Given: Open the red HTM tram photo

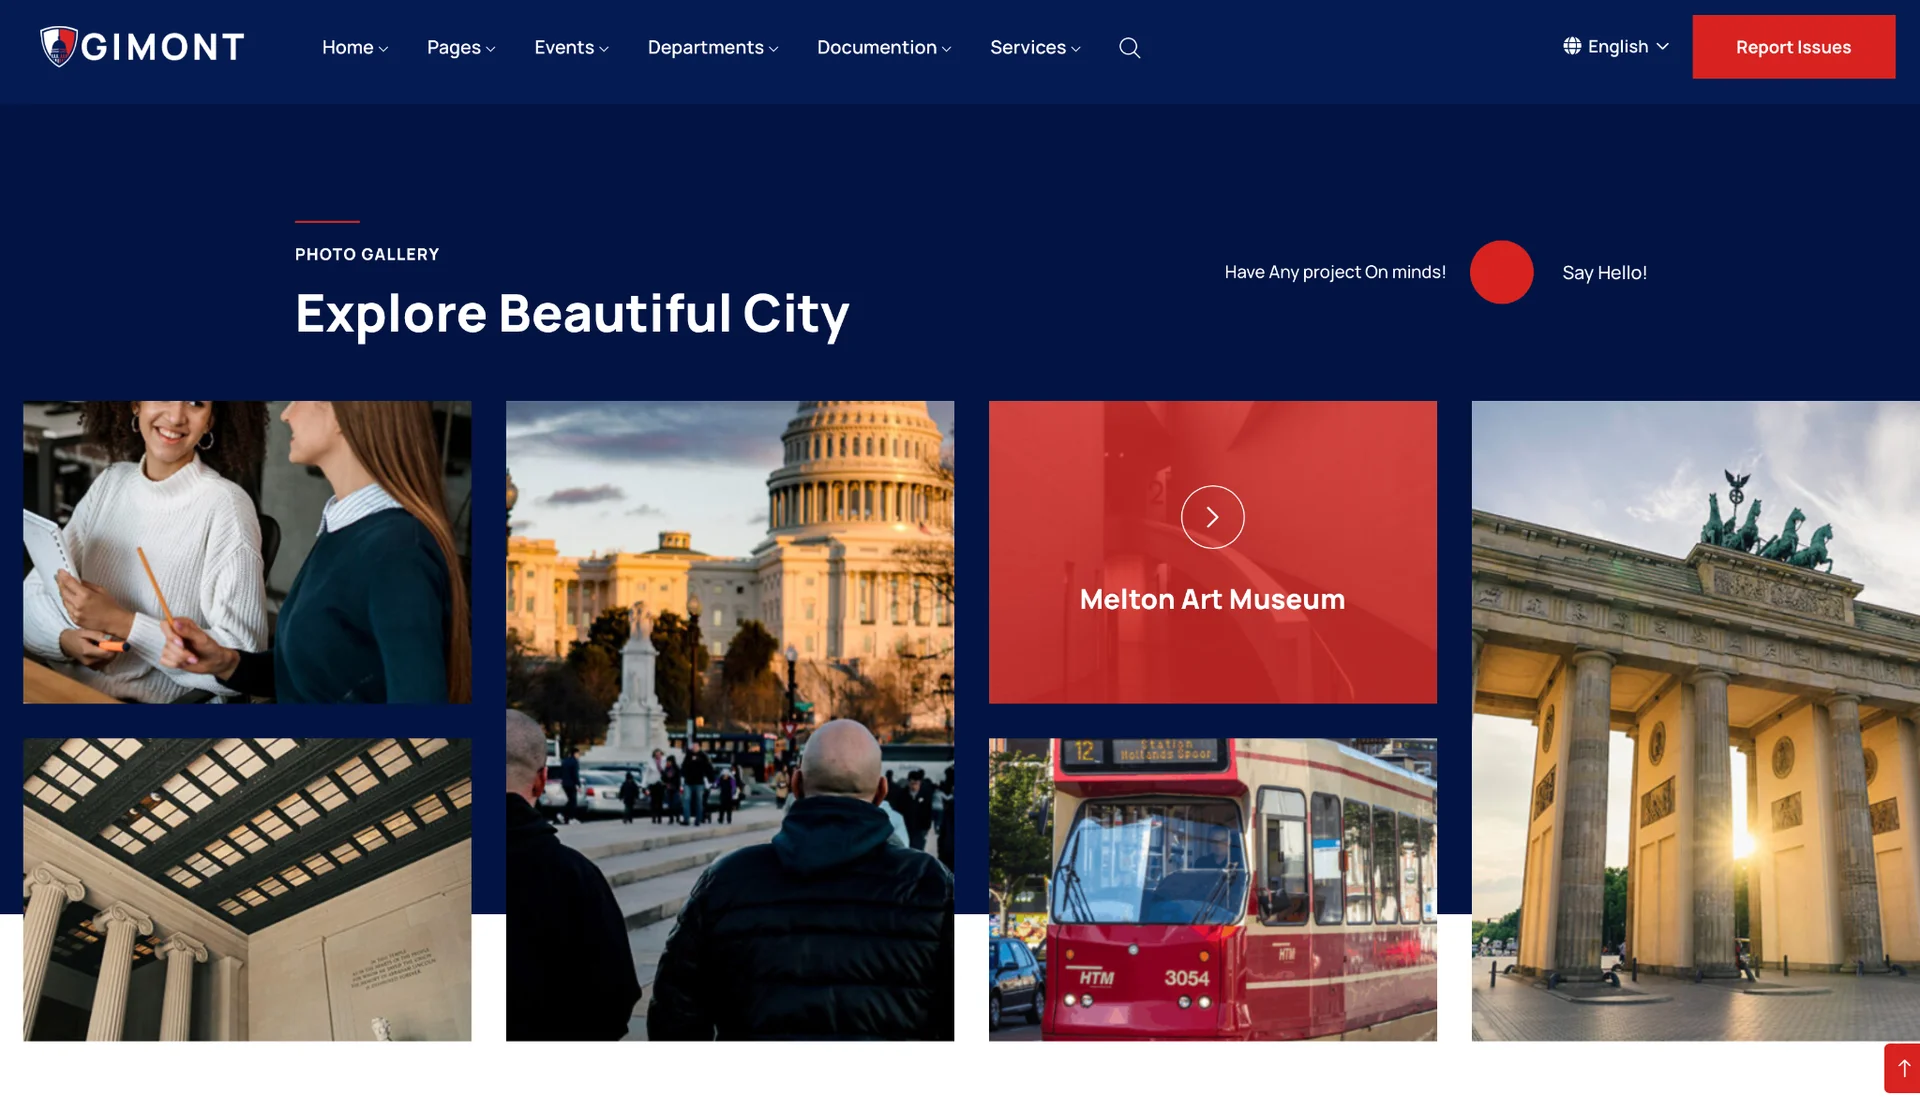Looking at the screenshot, I should [x=1212, y=890].
